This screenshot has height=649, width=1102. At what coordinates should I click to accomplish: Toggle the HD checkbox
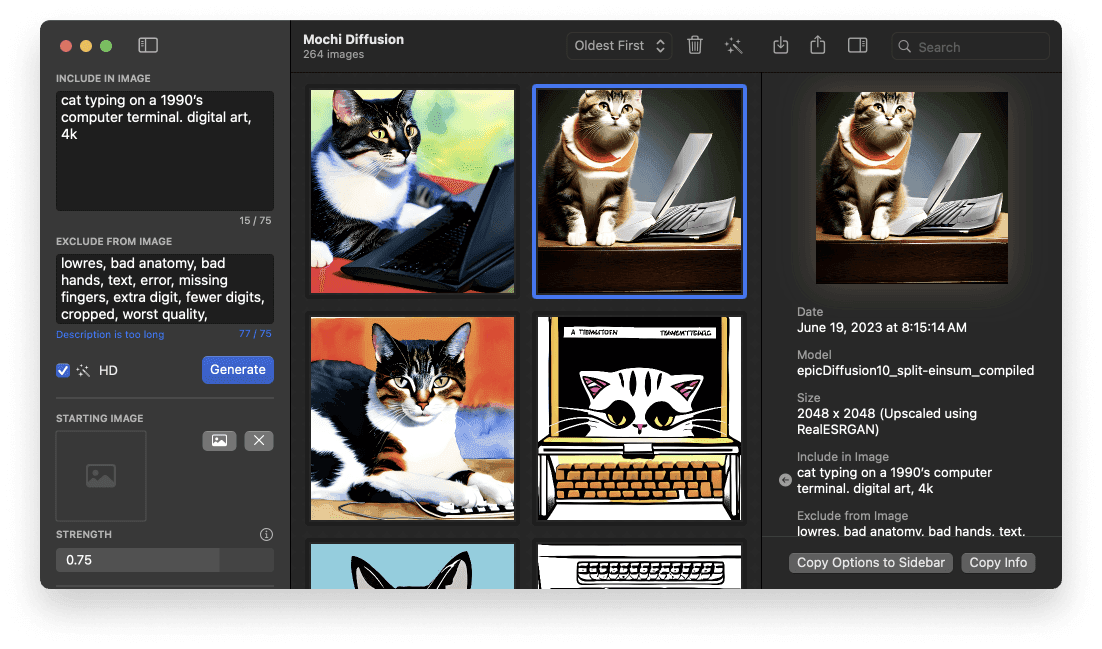(x=63, y=371)
